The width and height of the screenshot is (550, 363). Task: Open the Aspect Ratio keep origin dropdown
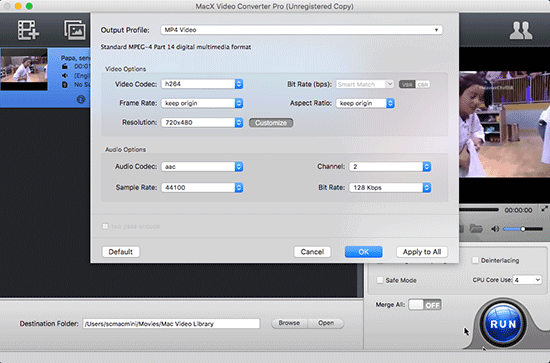point(365,103)
